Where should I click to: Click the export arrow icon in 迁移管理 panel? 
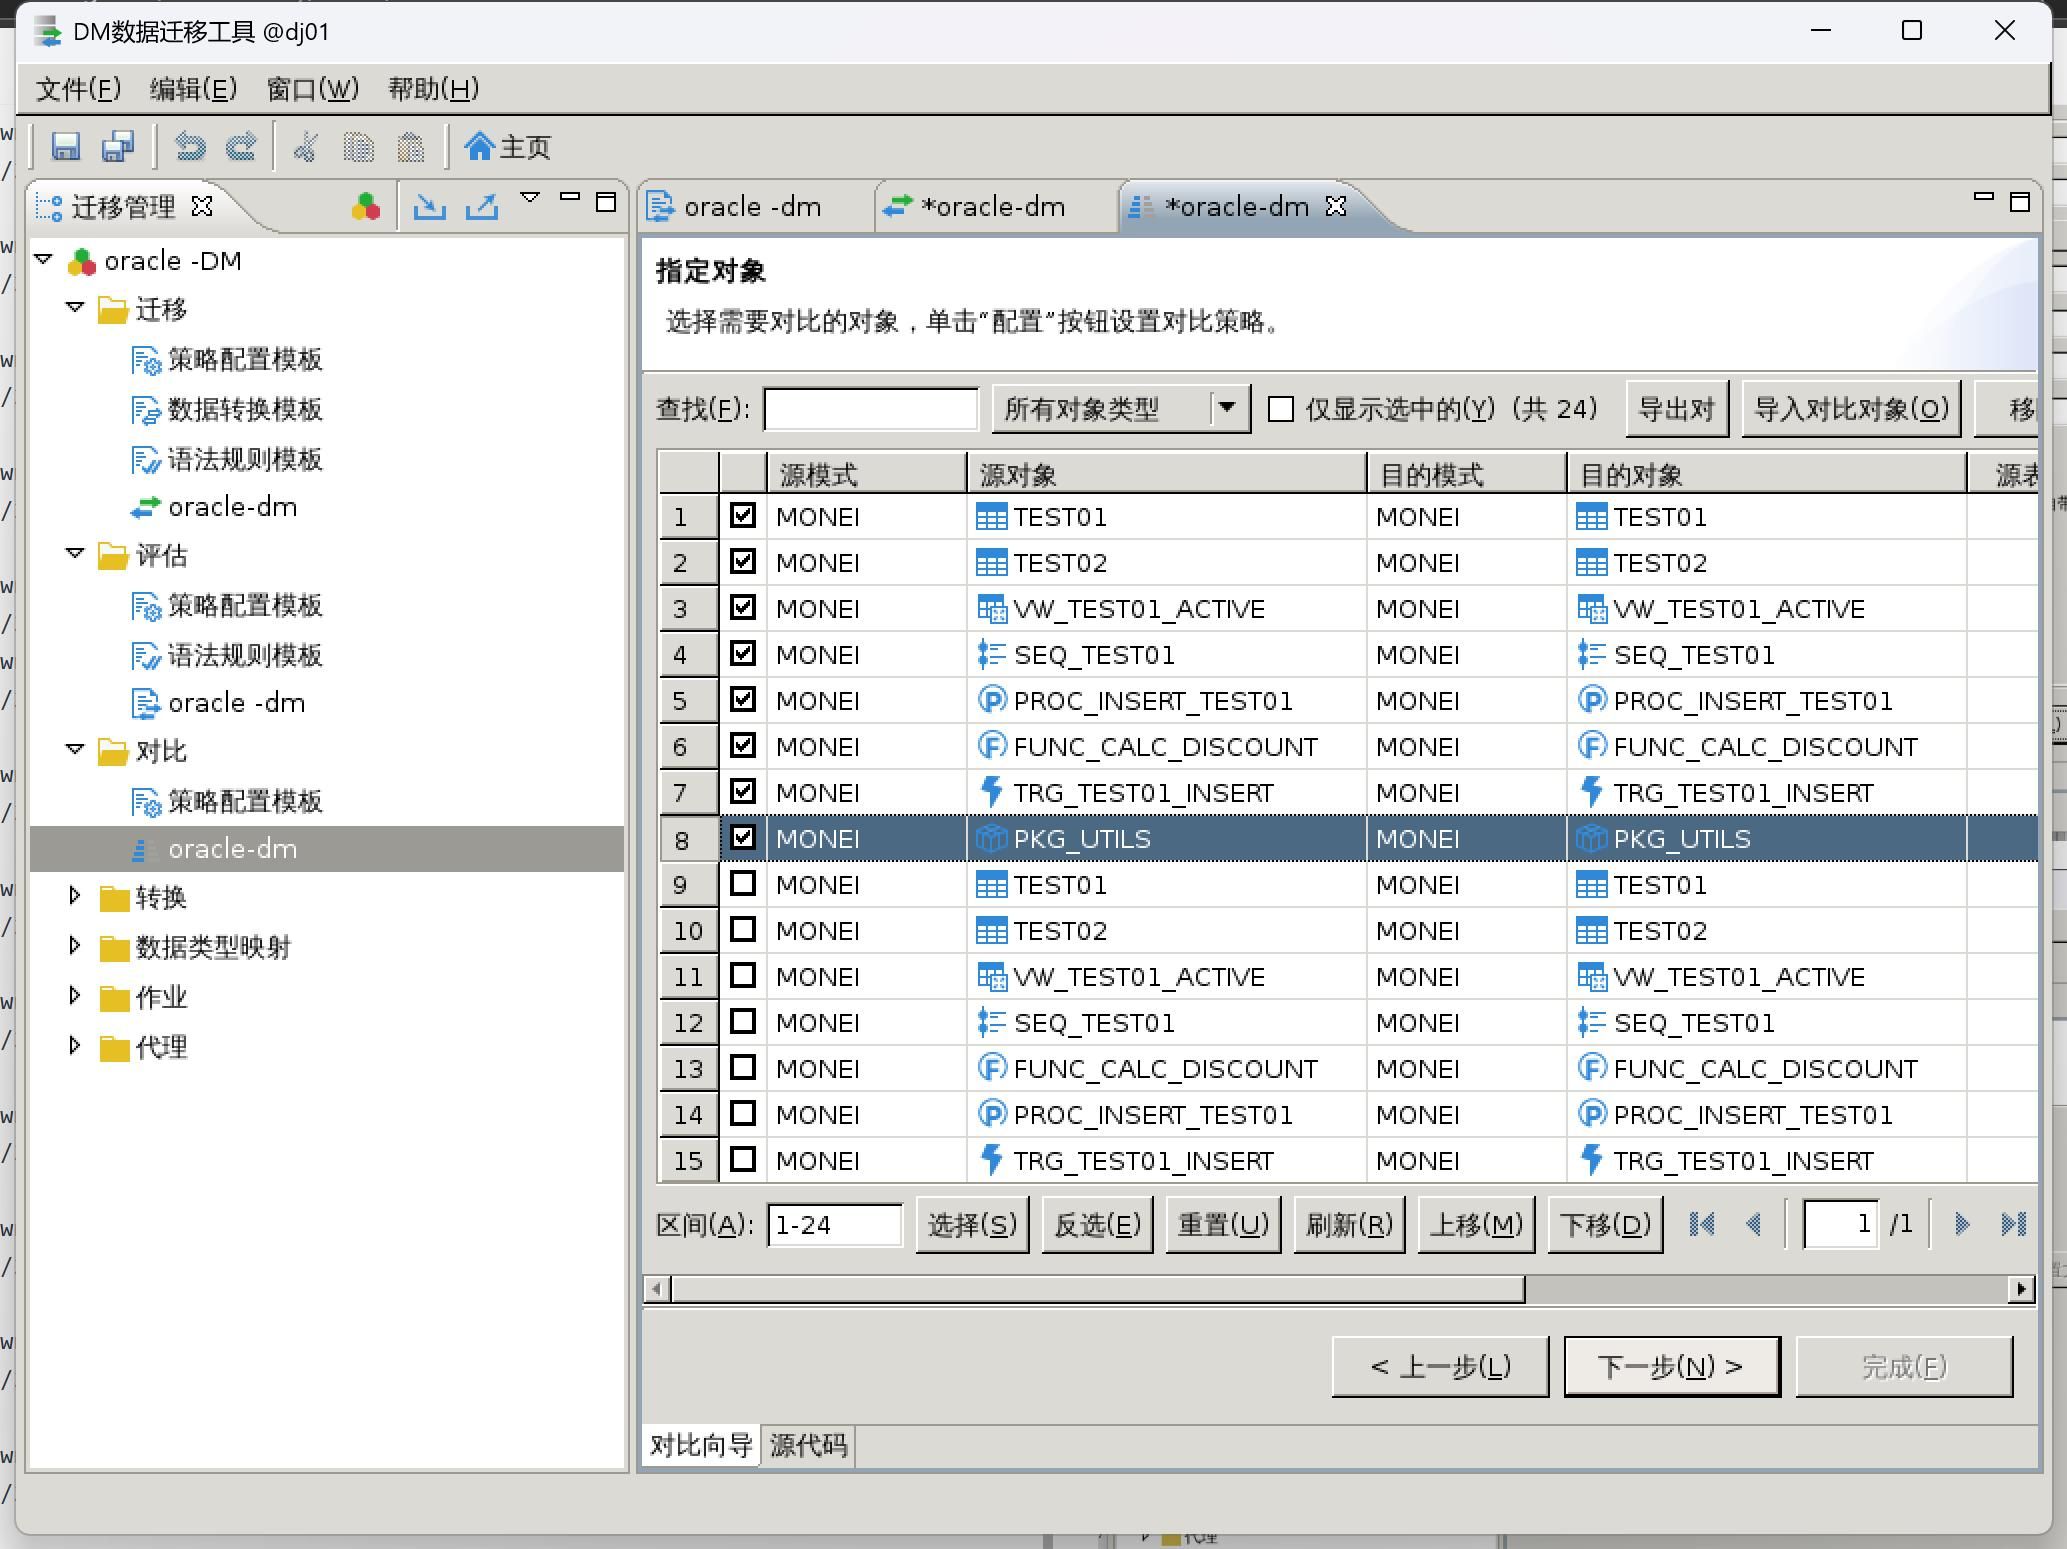pos(482,207)
